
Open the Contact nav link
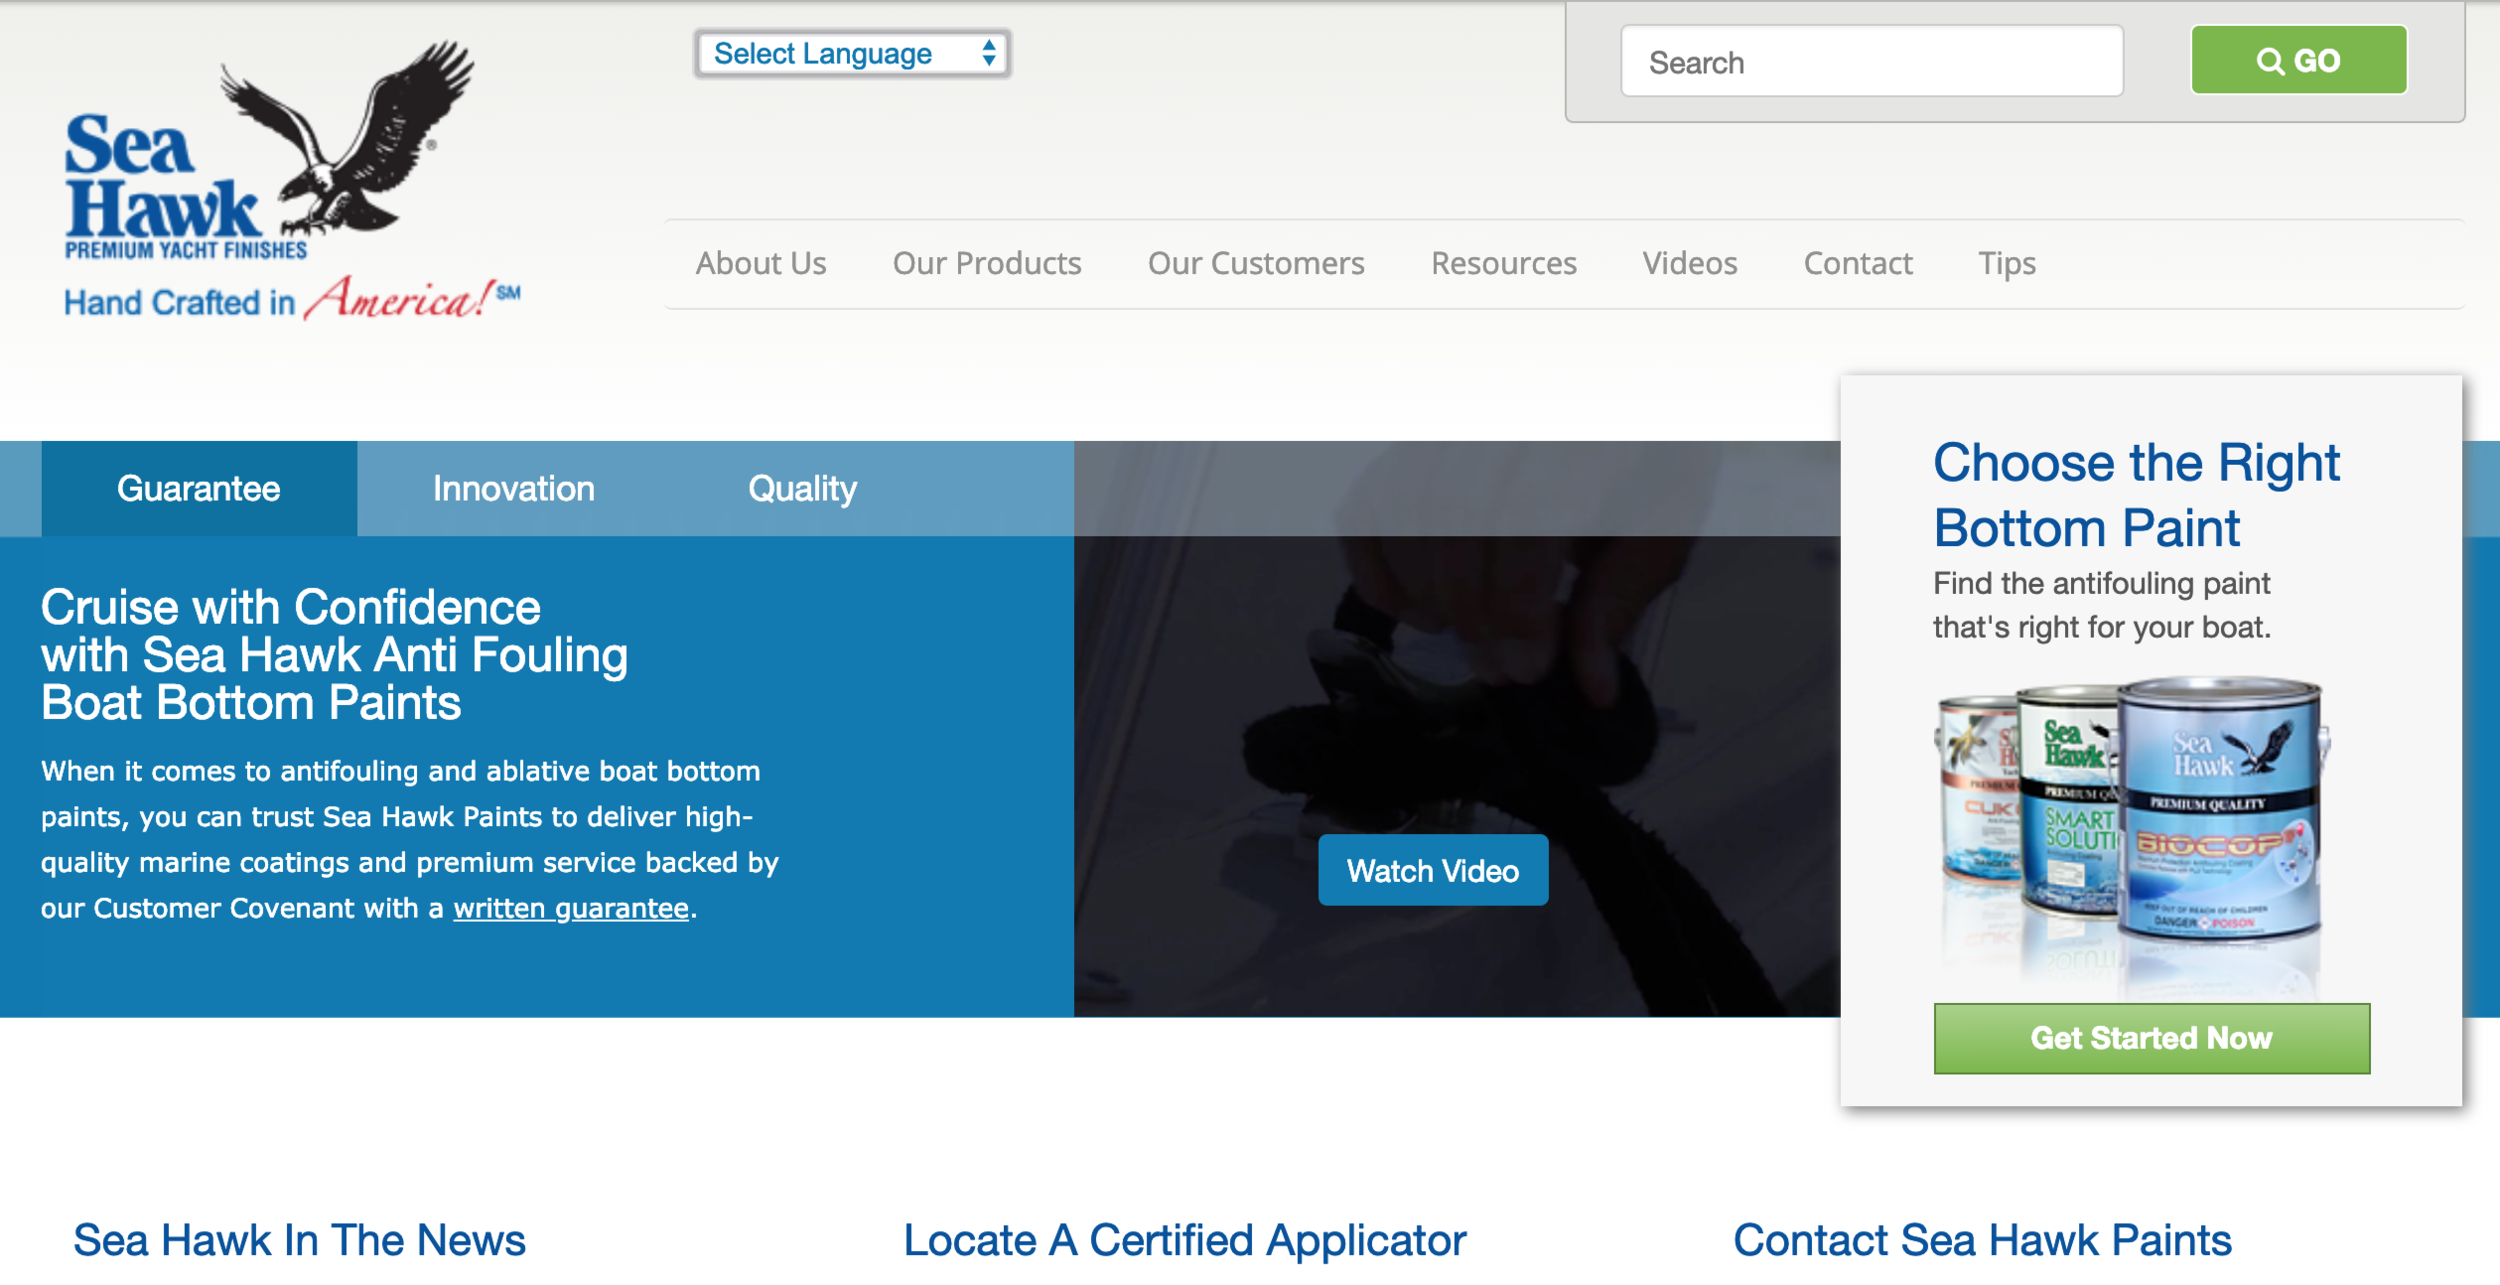[1858, 264]
